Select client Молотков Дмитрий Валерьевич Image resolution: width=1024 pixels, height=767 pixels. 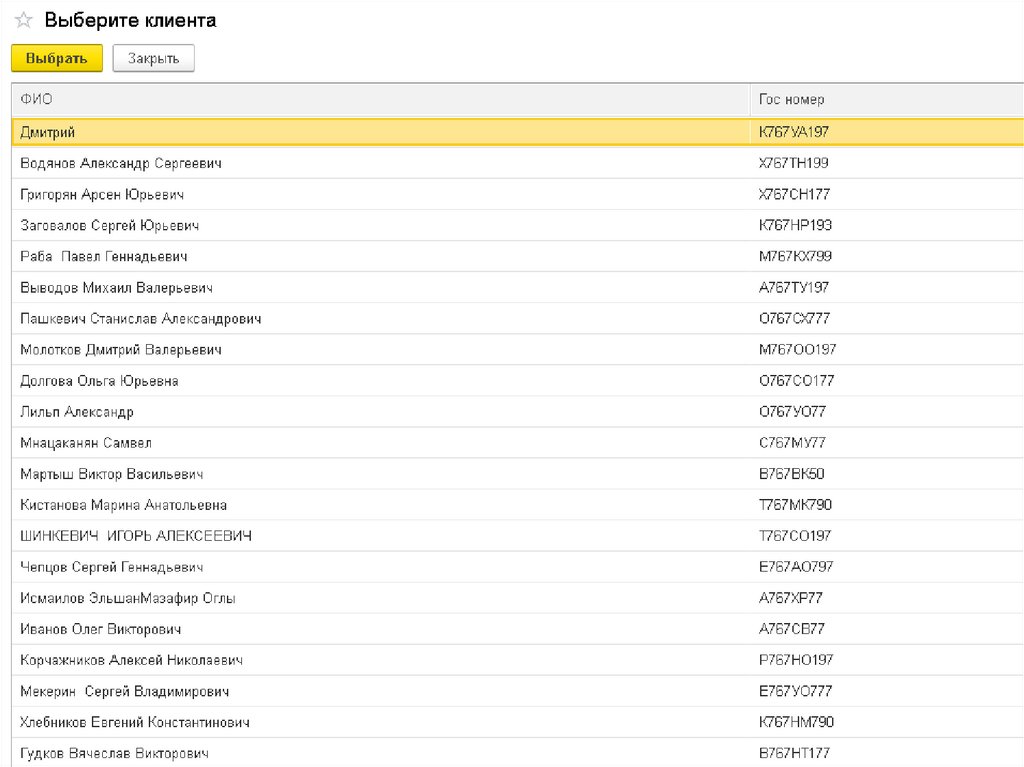(121, 350)
